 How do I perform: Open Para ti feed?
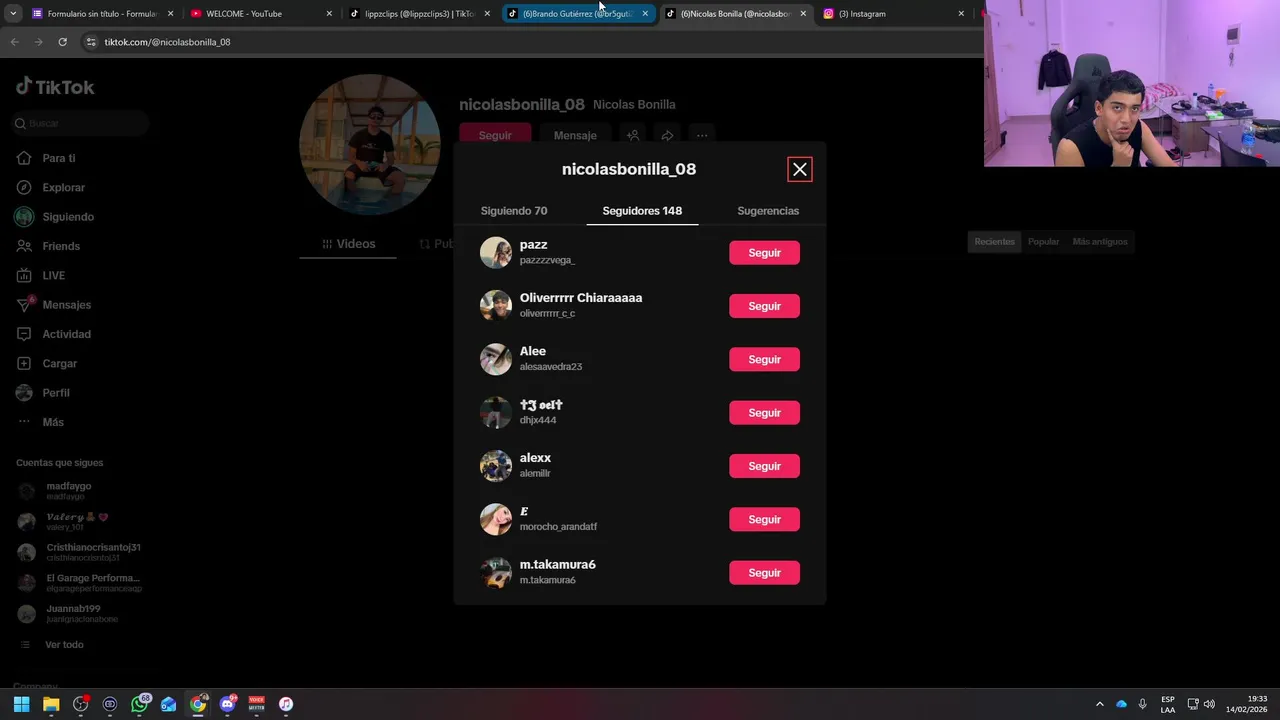[59, 158]
